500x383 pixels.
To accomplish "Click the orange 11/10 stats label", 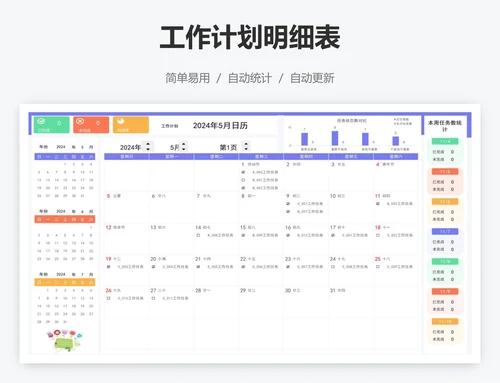I will click(445, 321).
